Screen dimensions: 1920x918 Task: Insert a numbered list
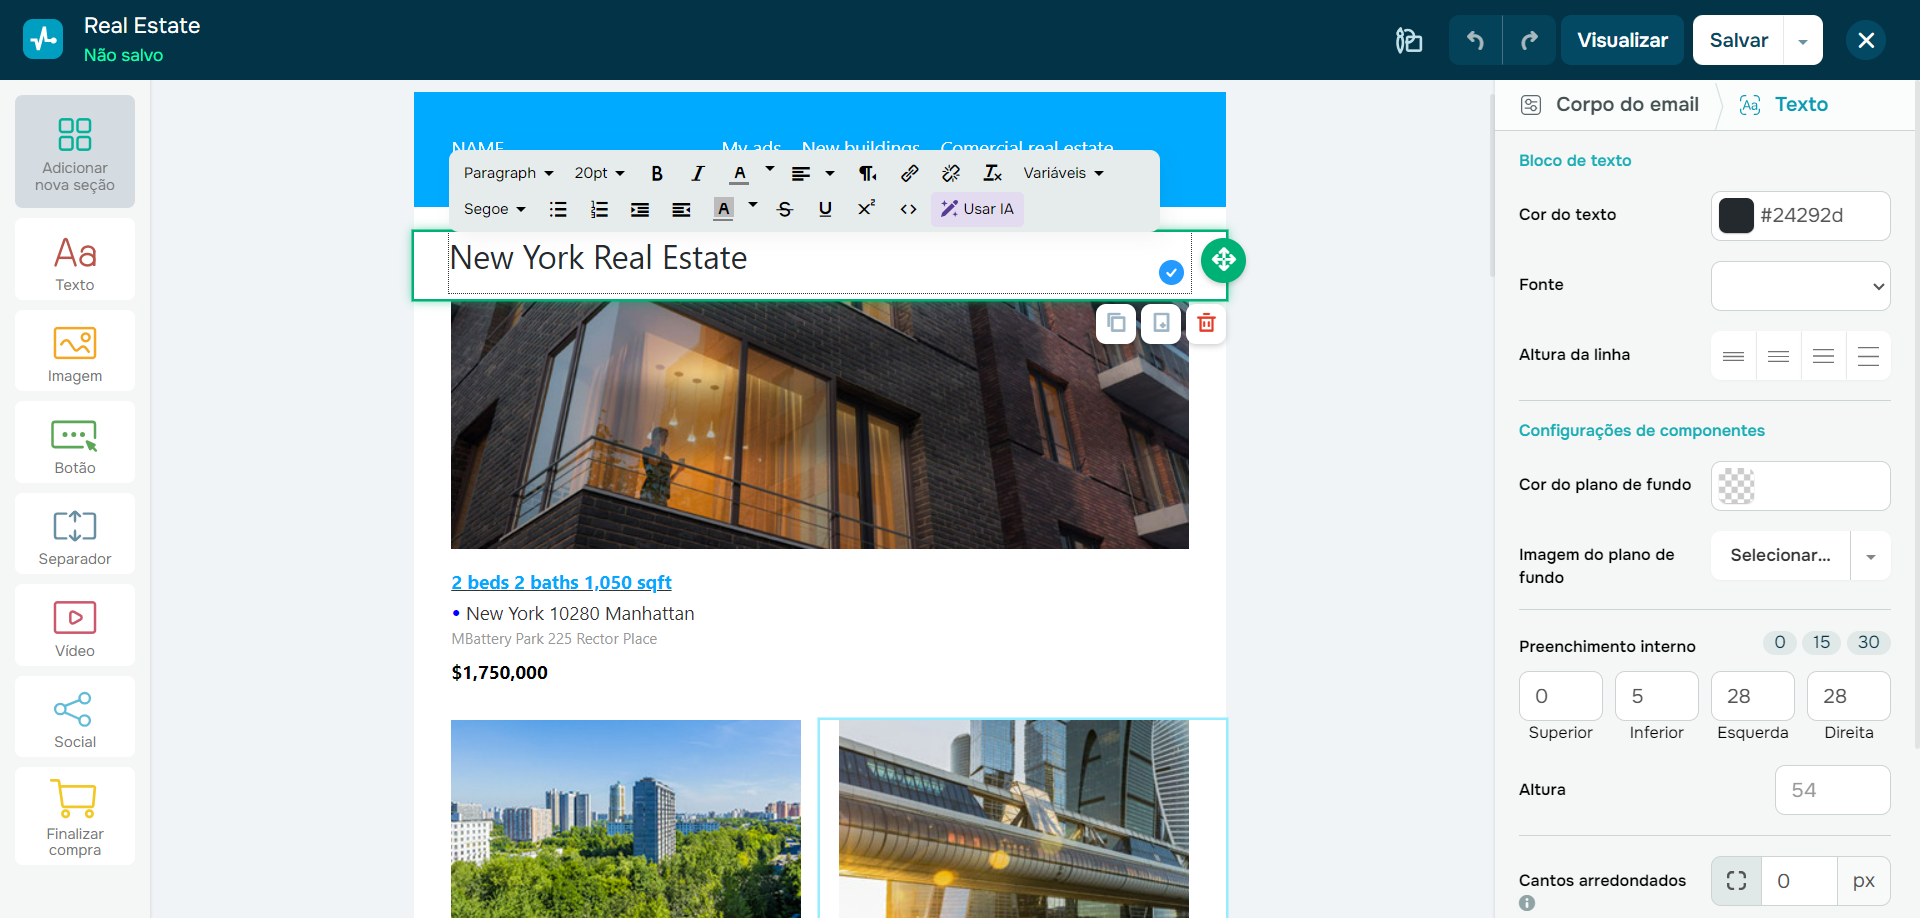(599, 209)
